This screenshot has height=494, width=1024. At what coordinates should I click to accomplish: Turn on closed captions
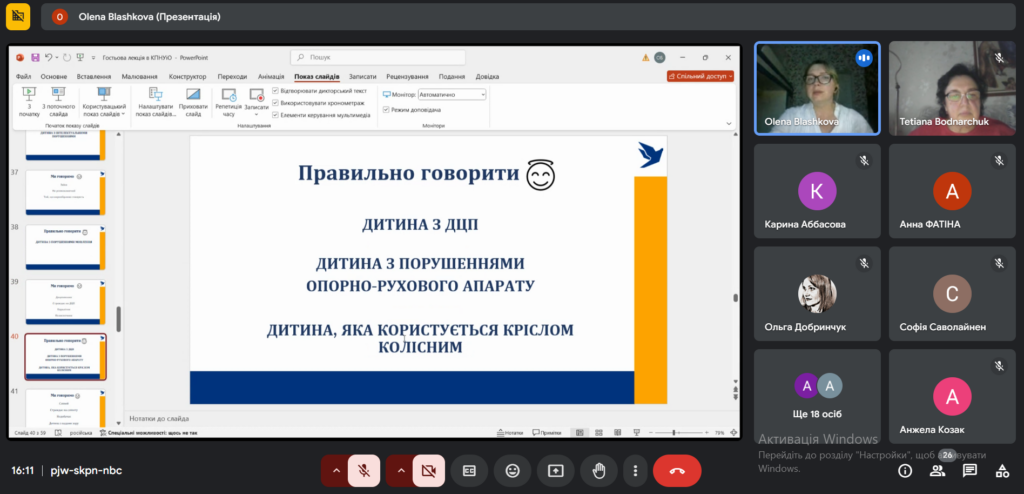pyautogui.click(x=468, y=470)
